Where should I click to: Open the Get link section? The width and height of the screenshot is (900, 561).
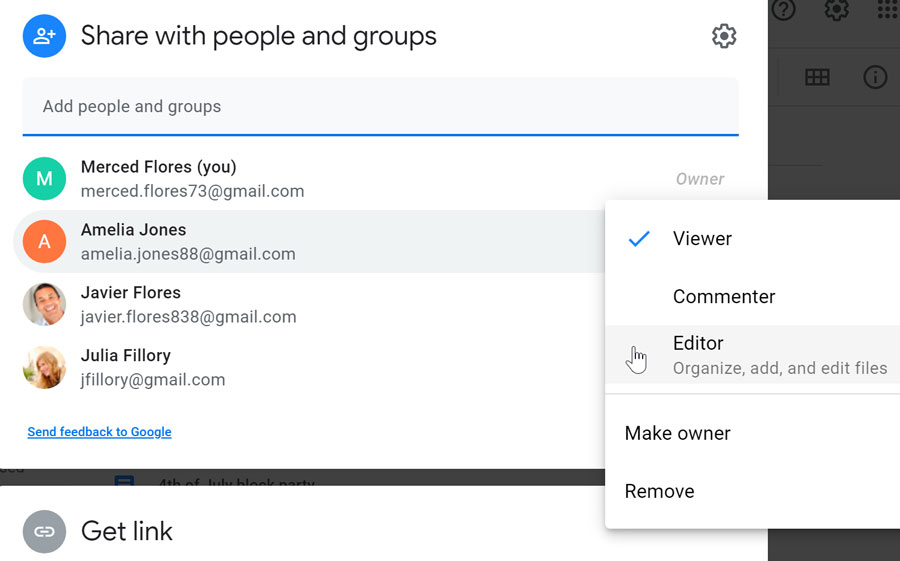click(x=127, y=531)
